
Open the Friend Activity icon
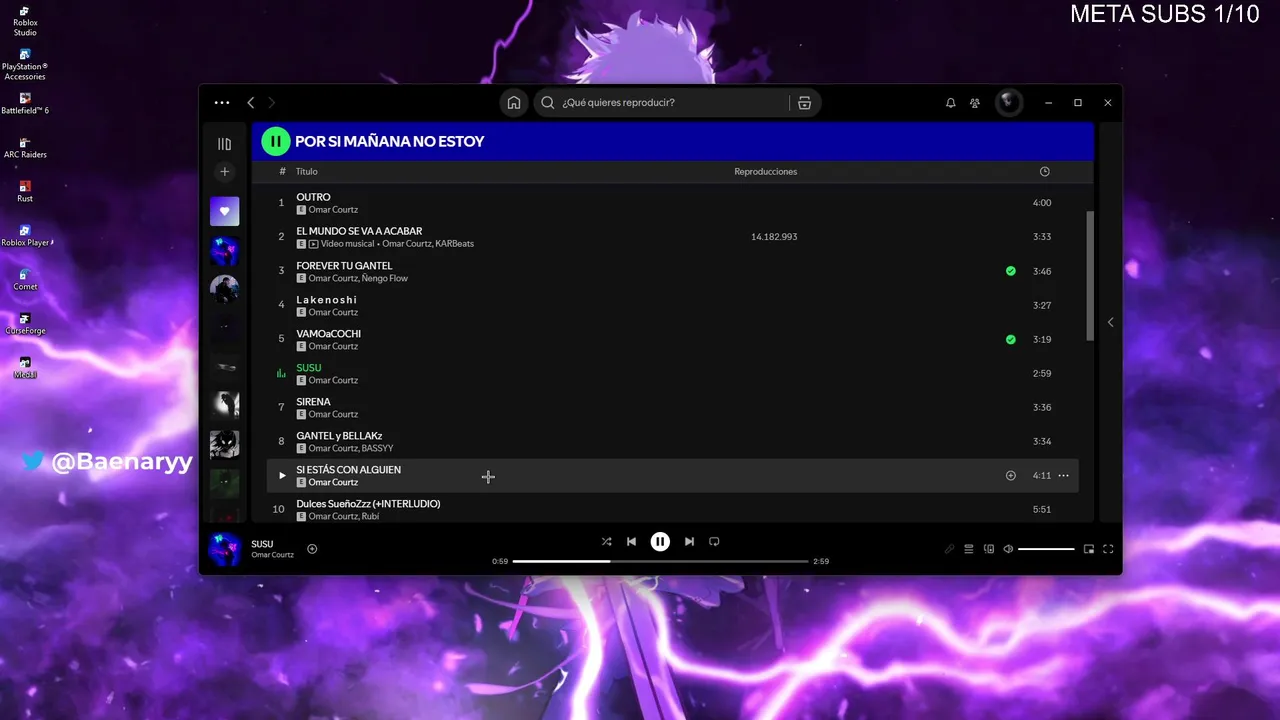pyautogui.click(x=975, y=102)
